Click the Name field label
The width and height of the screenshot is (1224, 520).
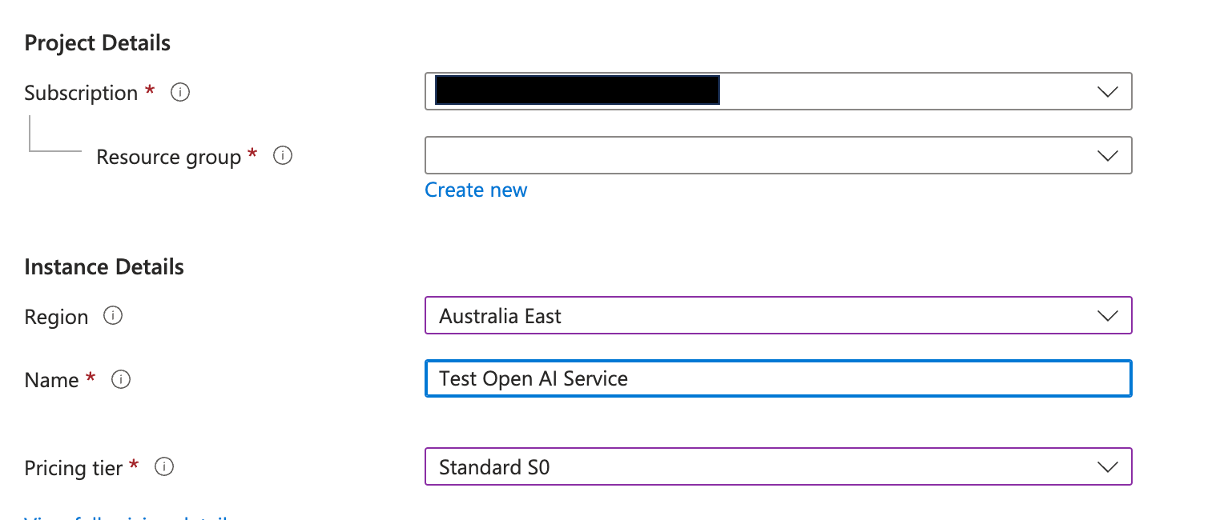[51, 380]
